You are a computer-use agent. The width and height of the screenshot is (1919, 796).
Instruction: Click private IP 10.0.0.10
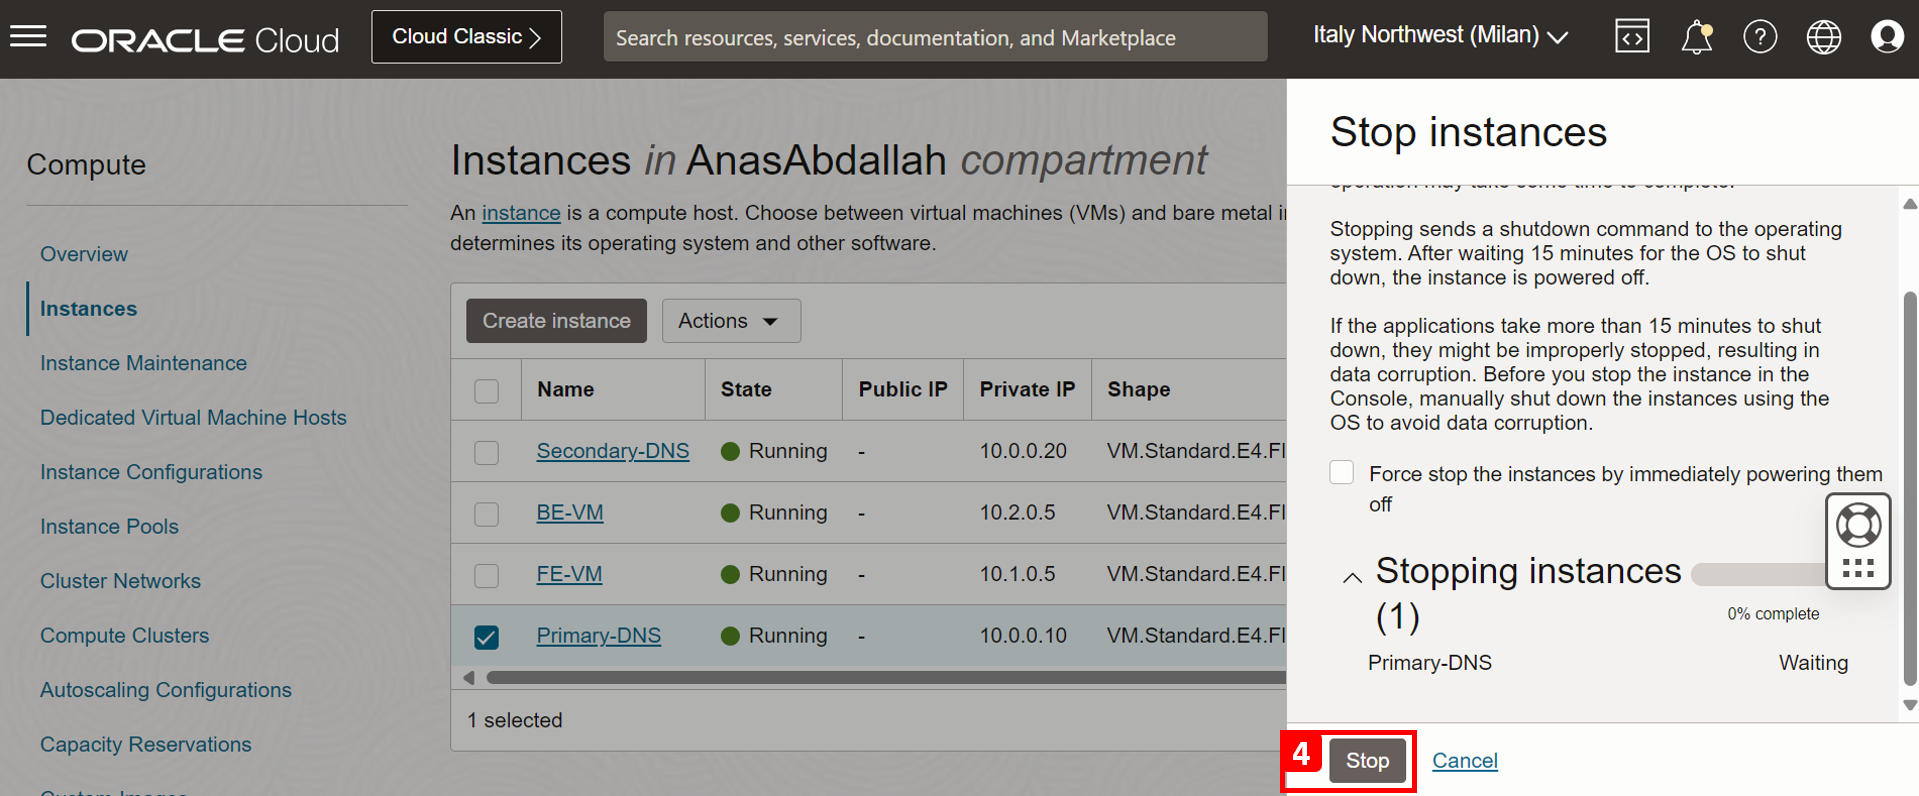tap(1023, 636)
